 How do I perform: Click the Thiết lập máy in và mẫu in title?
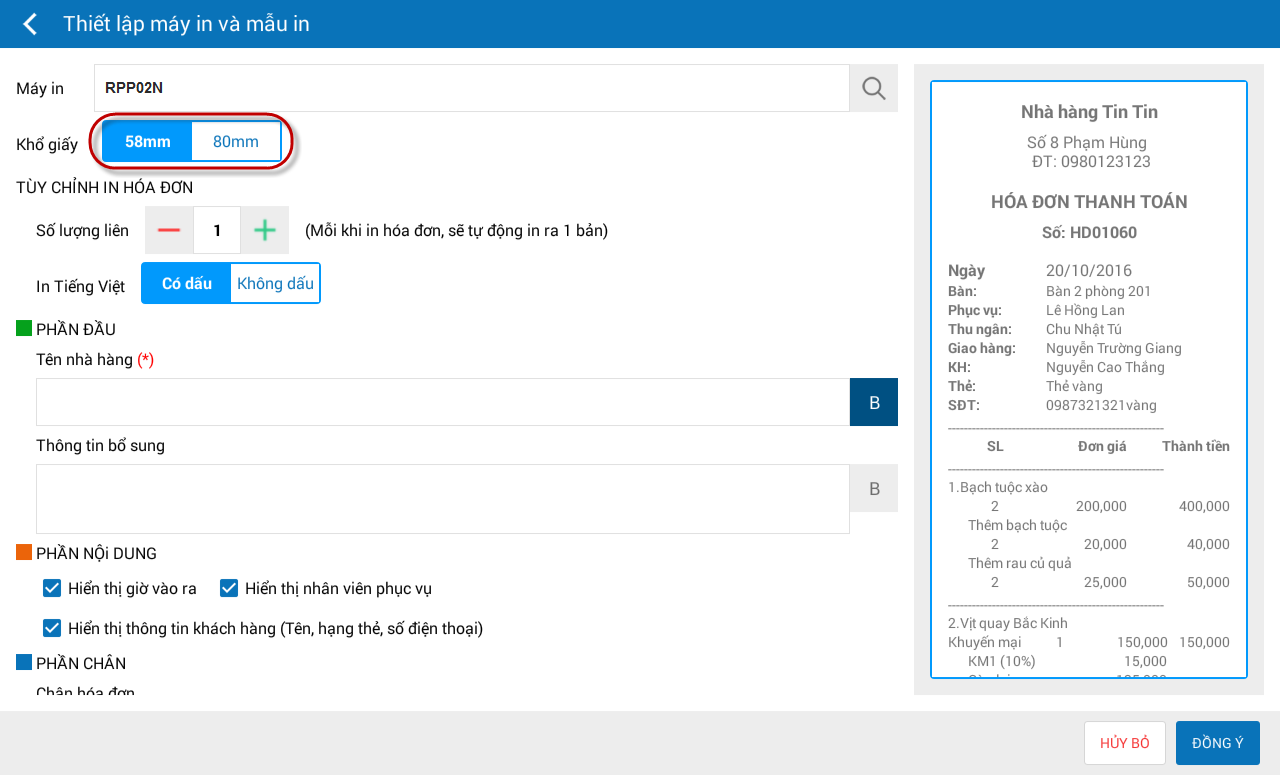coord(186,24)
